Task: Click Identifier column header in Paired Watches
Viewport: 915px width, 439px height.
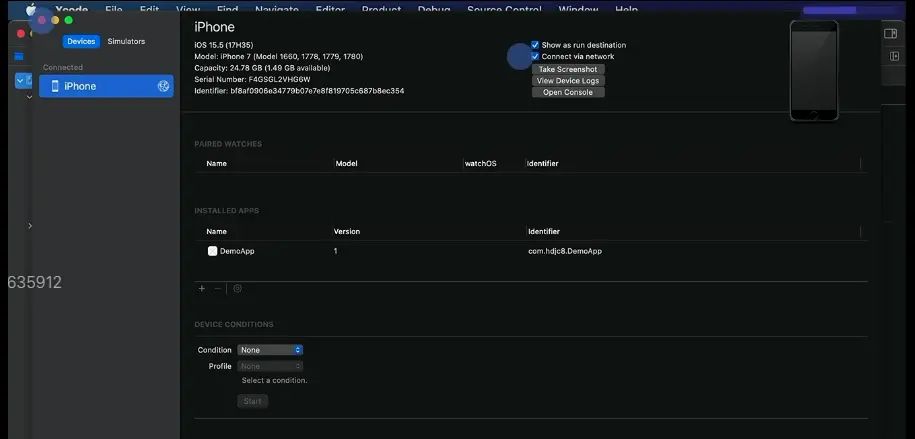Action: tap(543, 163)
